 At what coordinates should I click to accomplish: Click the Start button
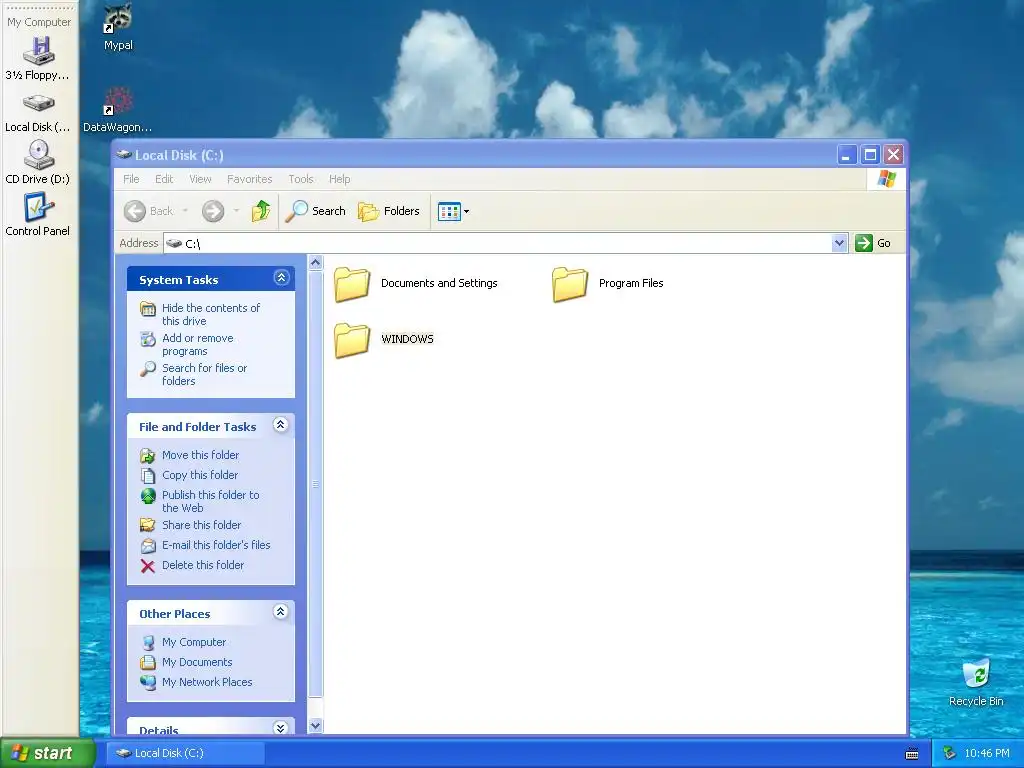[47, 753]
